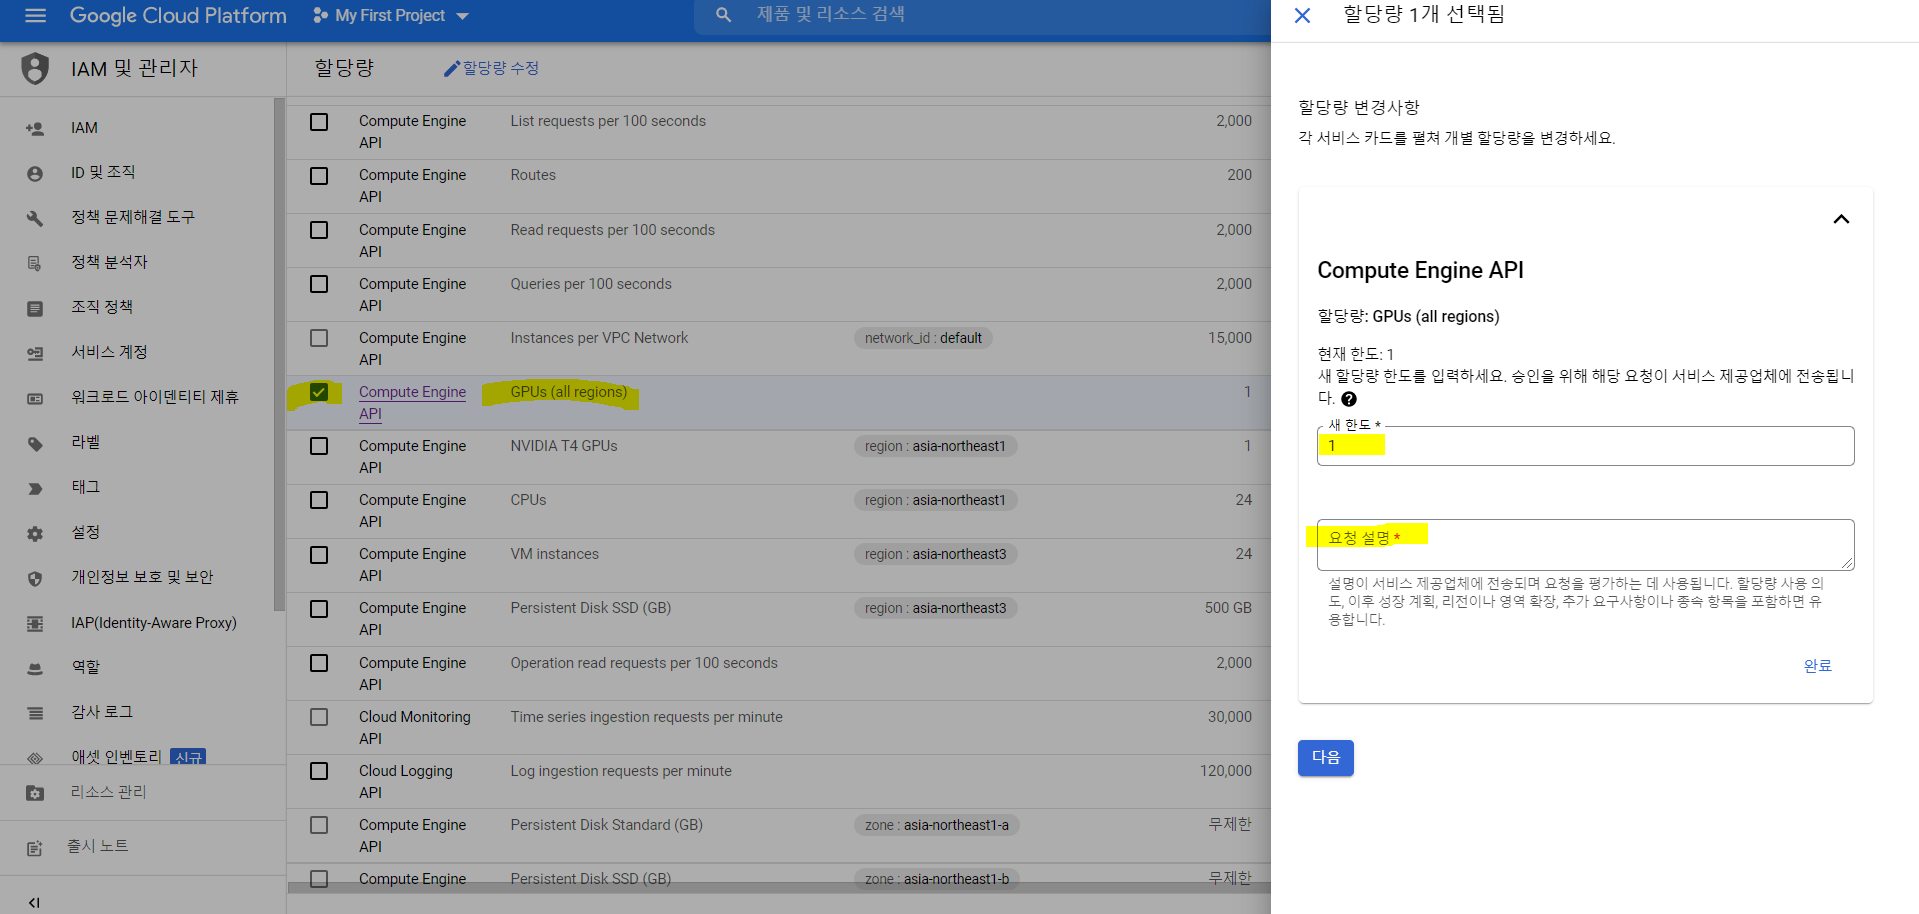Screen dimensions: 1919x914
Task: Click the IAM shield icon in header
Action: pyautogui.click(x=35, y=68)
